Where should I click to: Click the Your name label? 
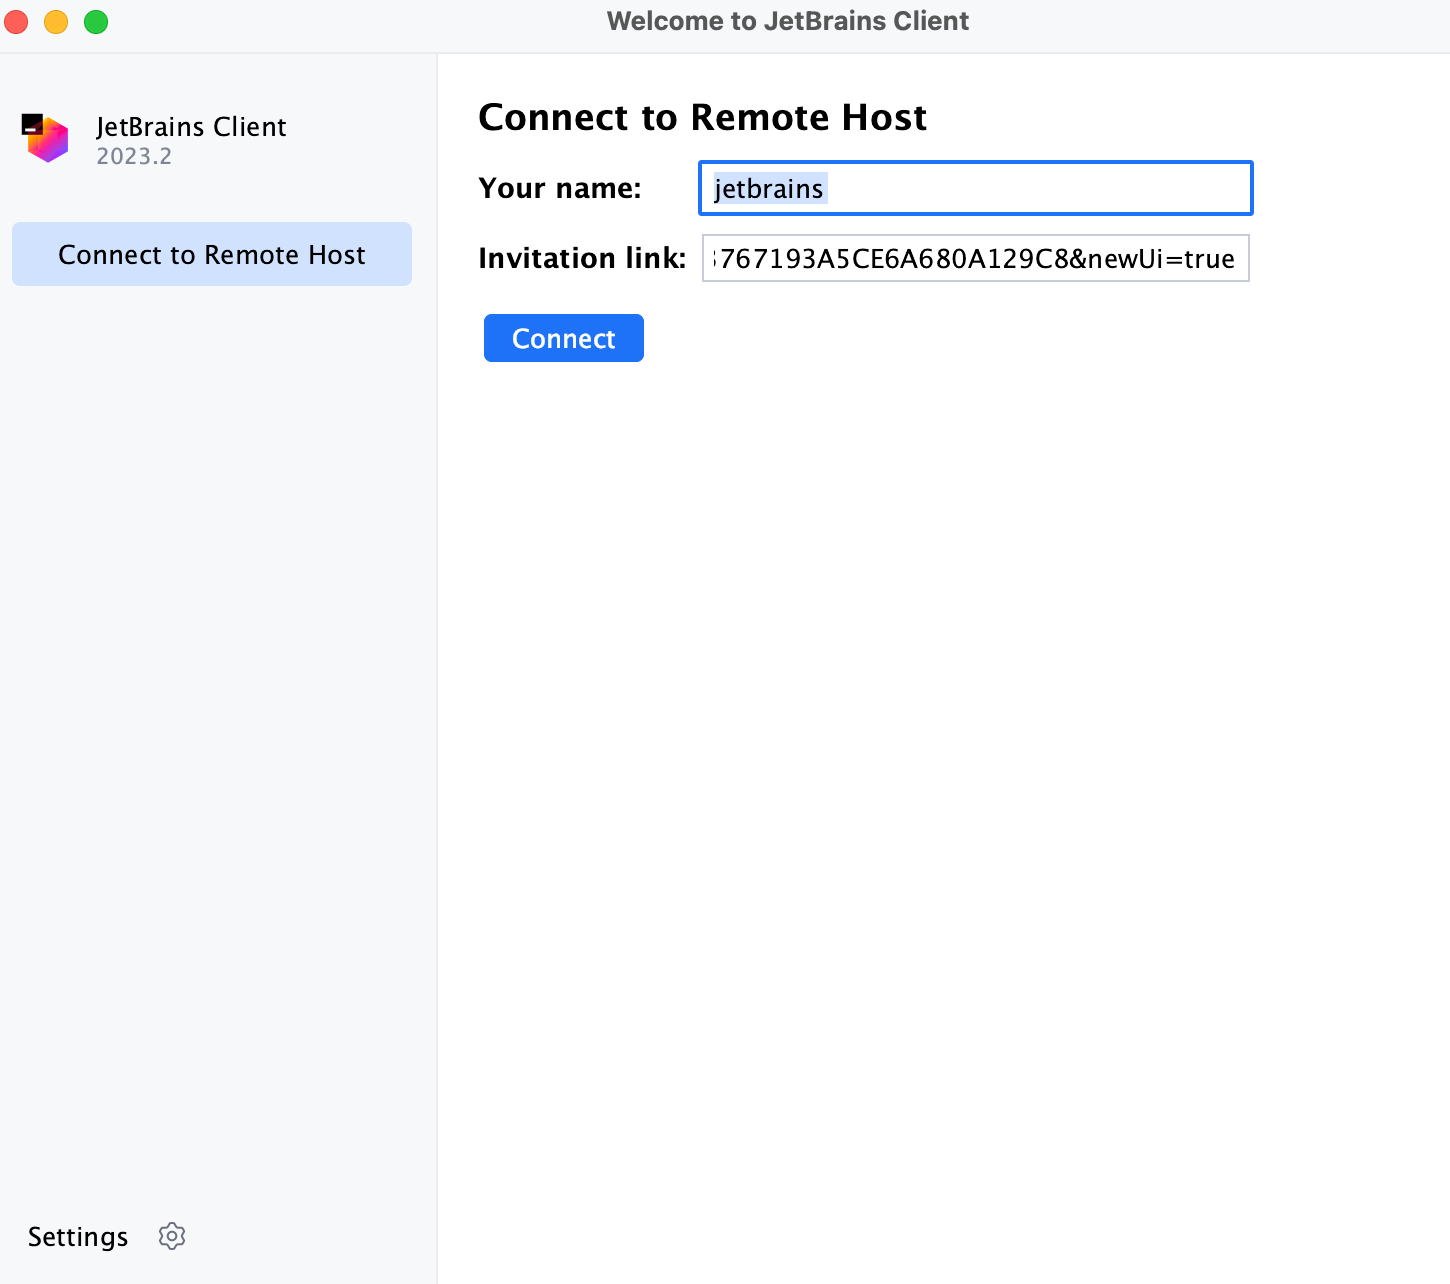560,188
